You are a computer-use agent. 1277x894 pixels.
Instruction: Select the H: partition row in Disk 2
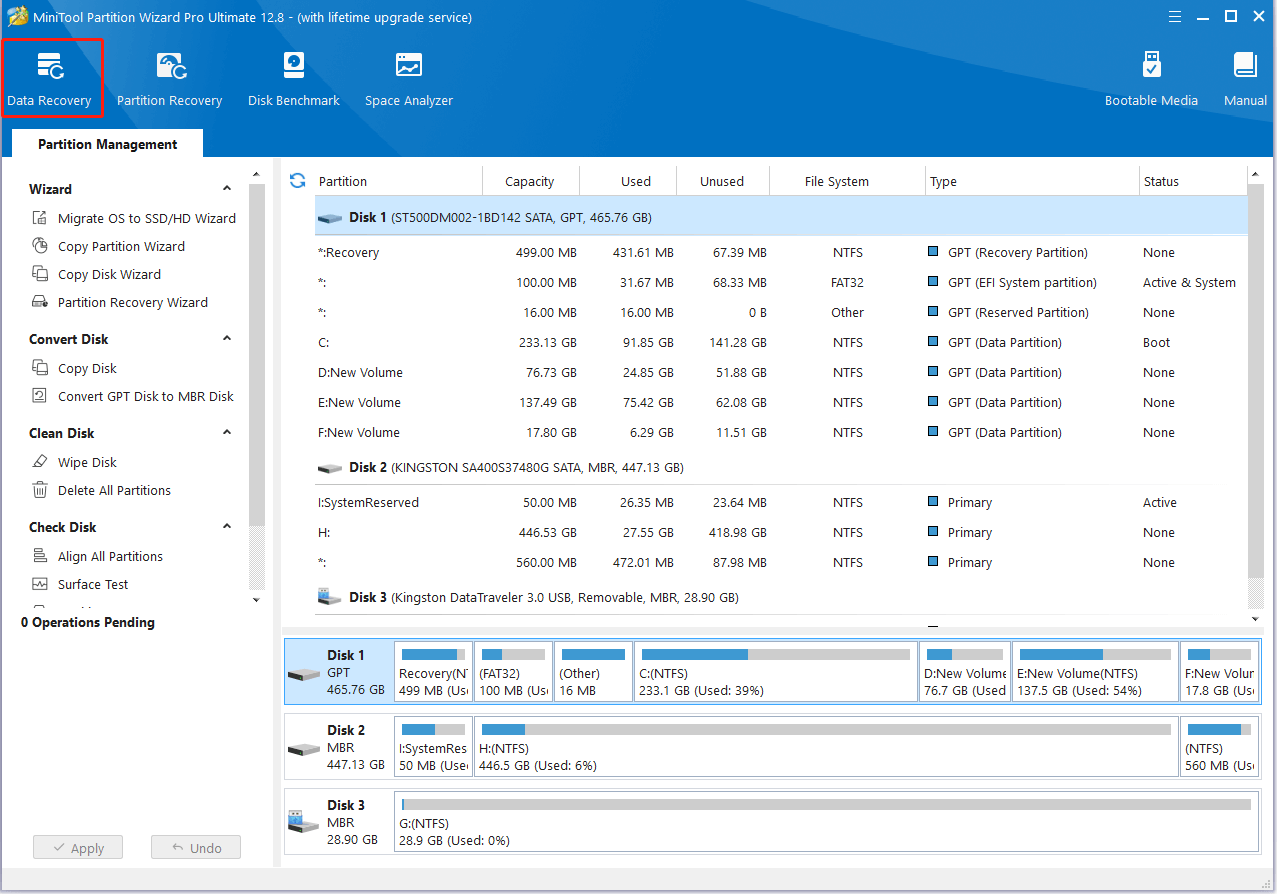click(781, 533)
